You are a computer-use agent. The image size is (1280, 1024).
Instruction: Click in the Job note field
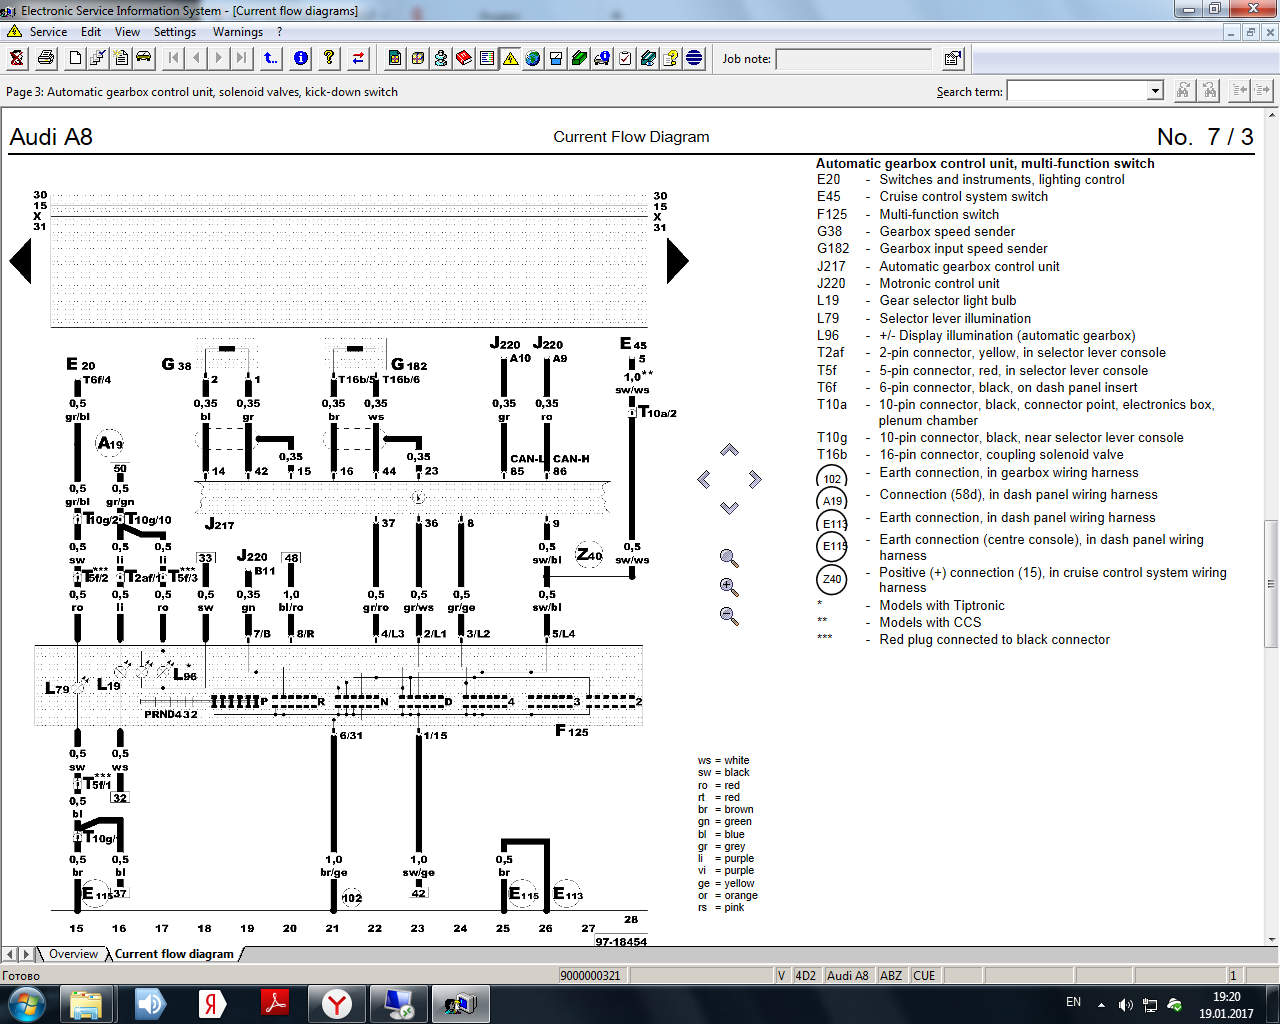(854, 59)
